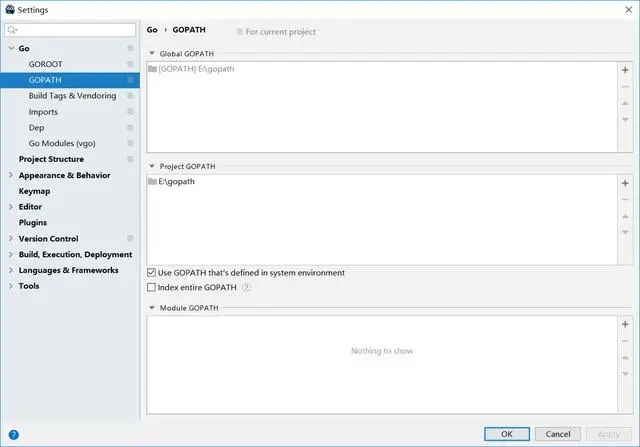Click move down arrow in Project GOPATH

click(x=625, y=231)
